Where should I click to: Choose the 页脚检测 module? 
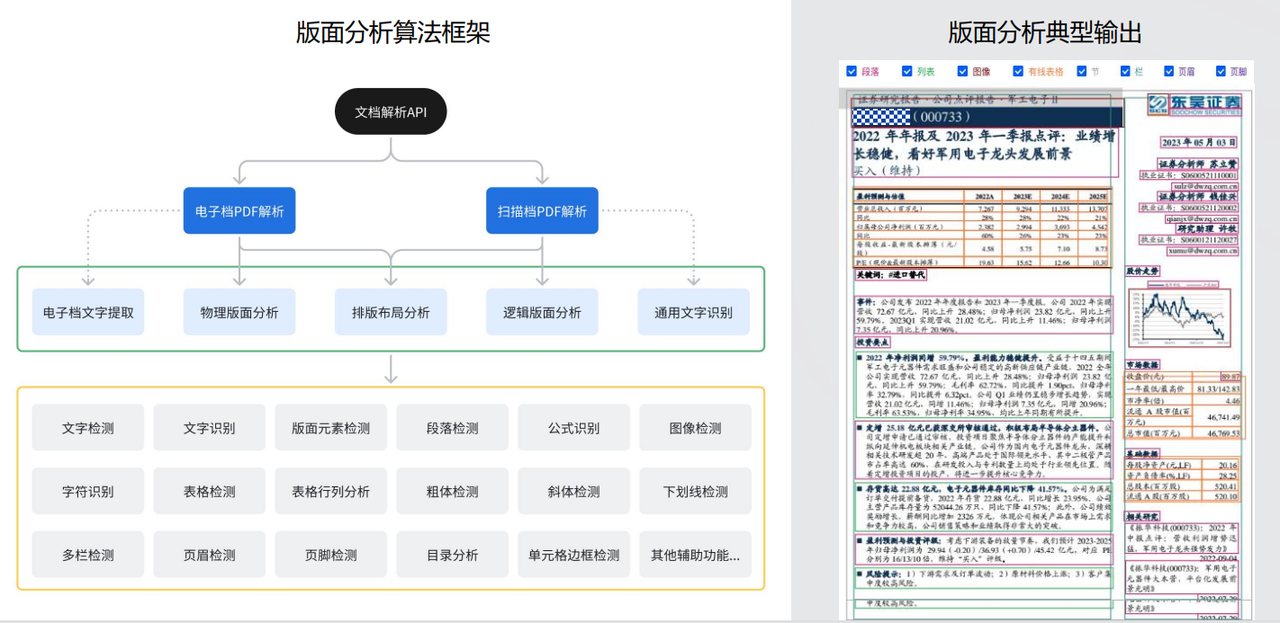pos(331,554)
